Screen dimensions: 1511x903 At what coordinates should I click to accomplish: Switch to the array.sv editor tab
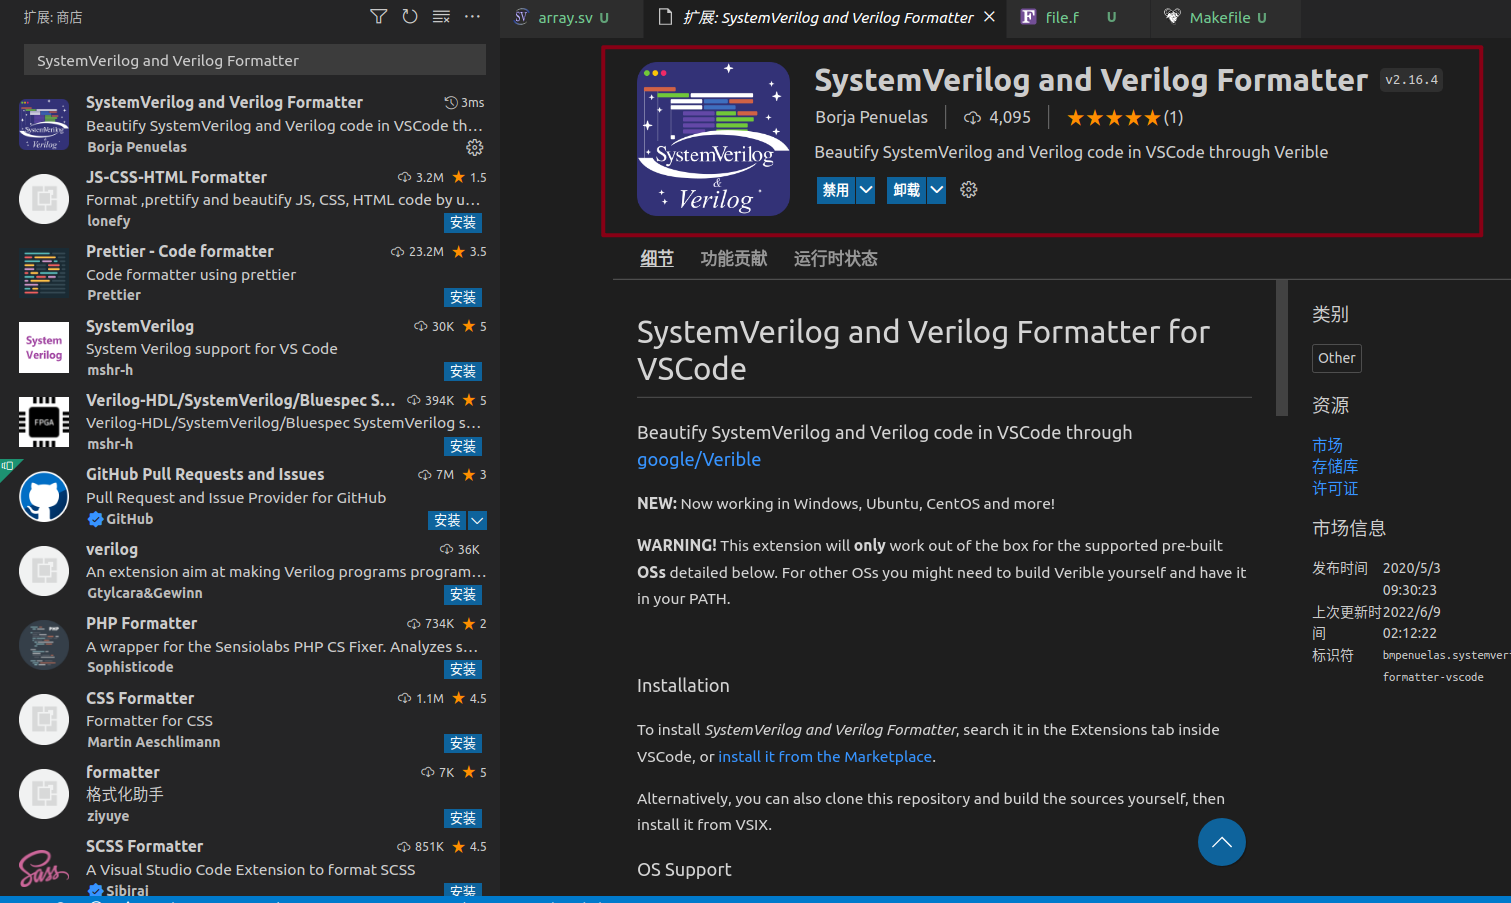point(571,18)
